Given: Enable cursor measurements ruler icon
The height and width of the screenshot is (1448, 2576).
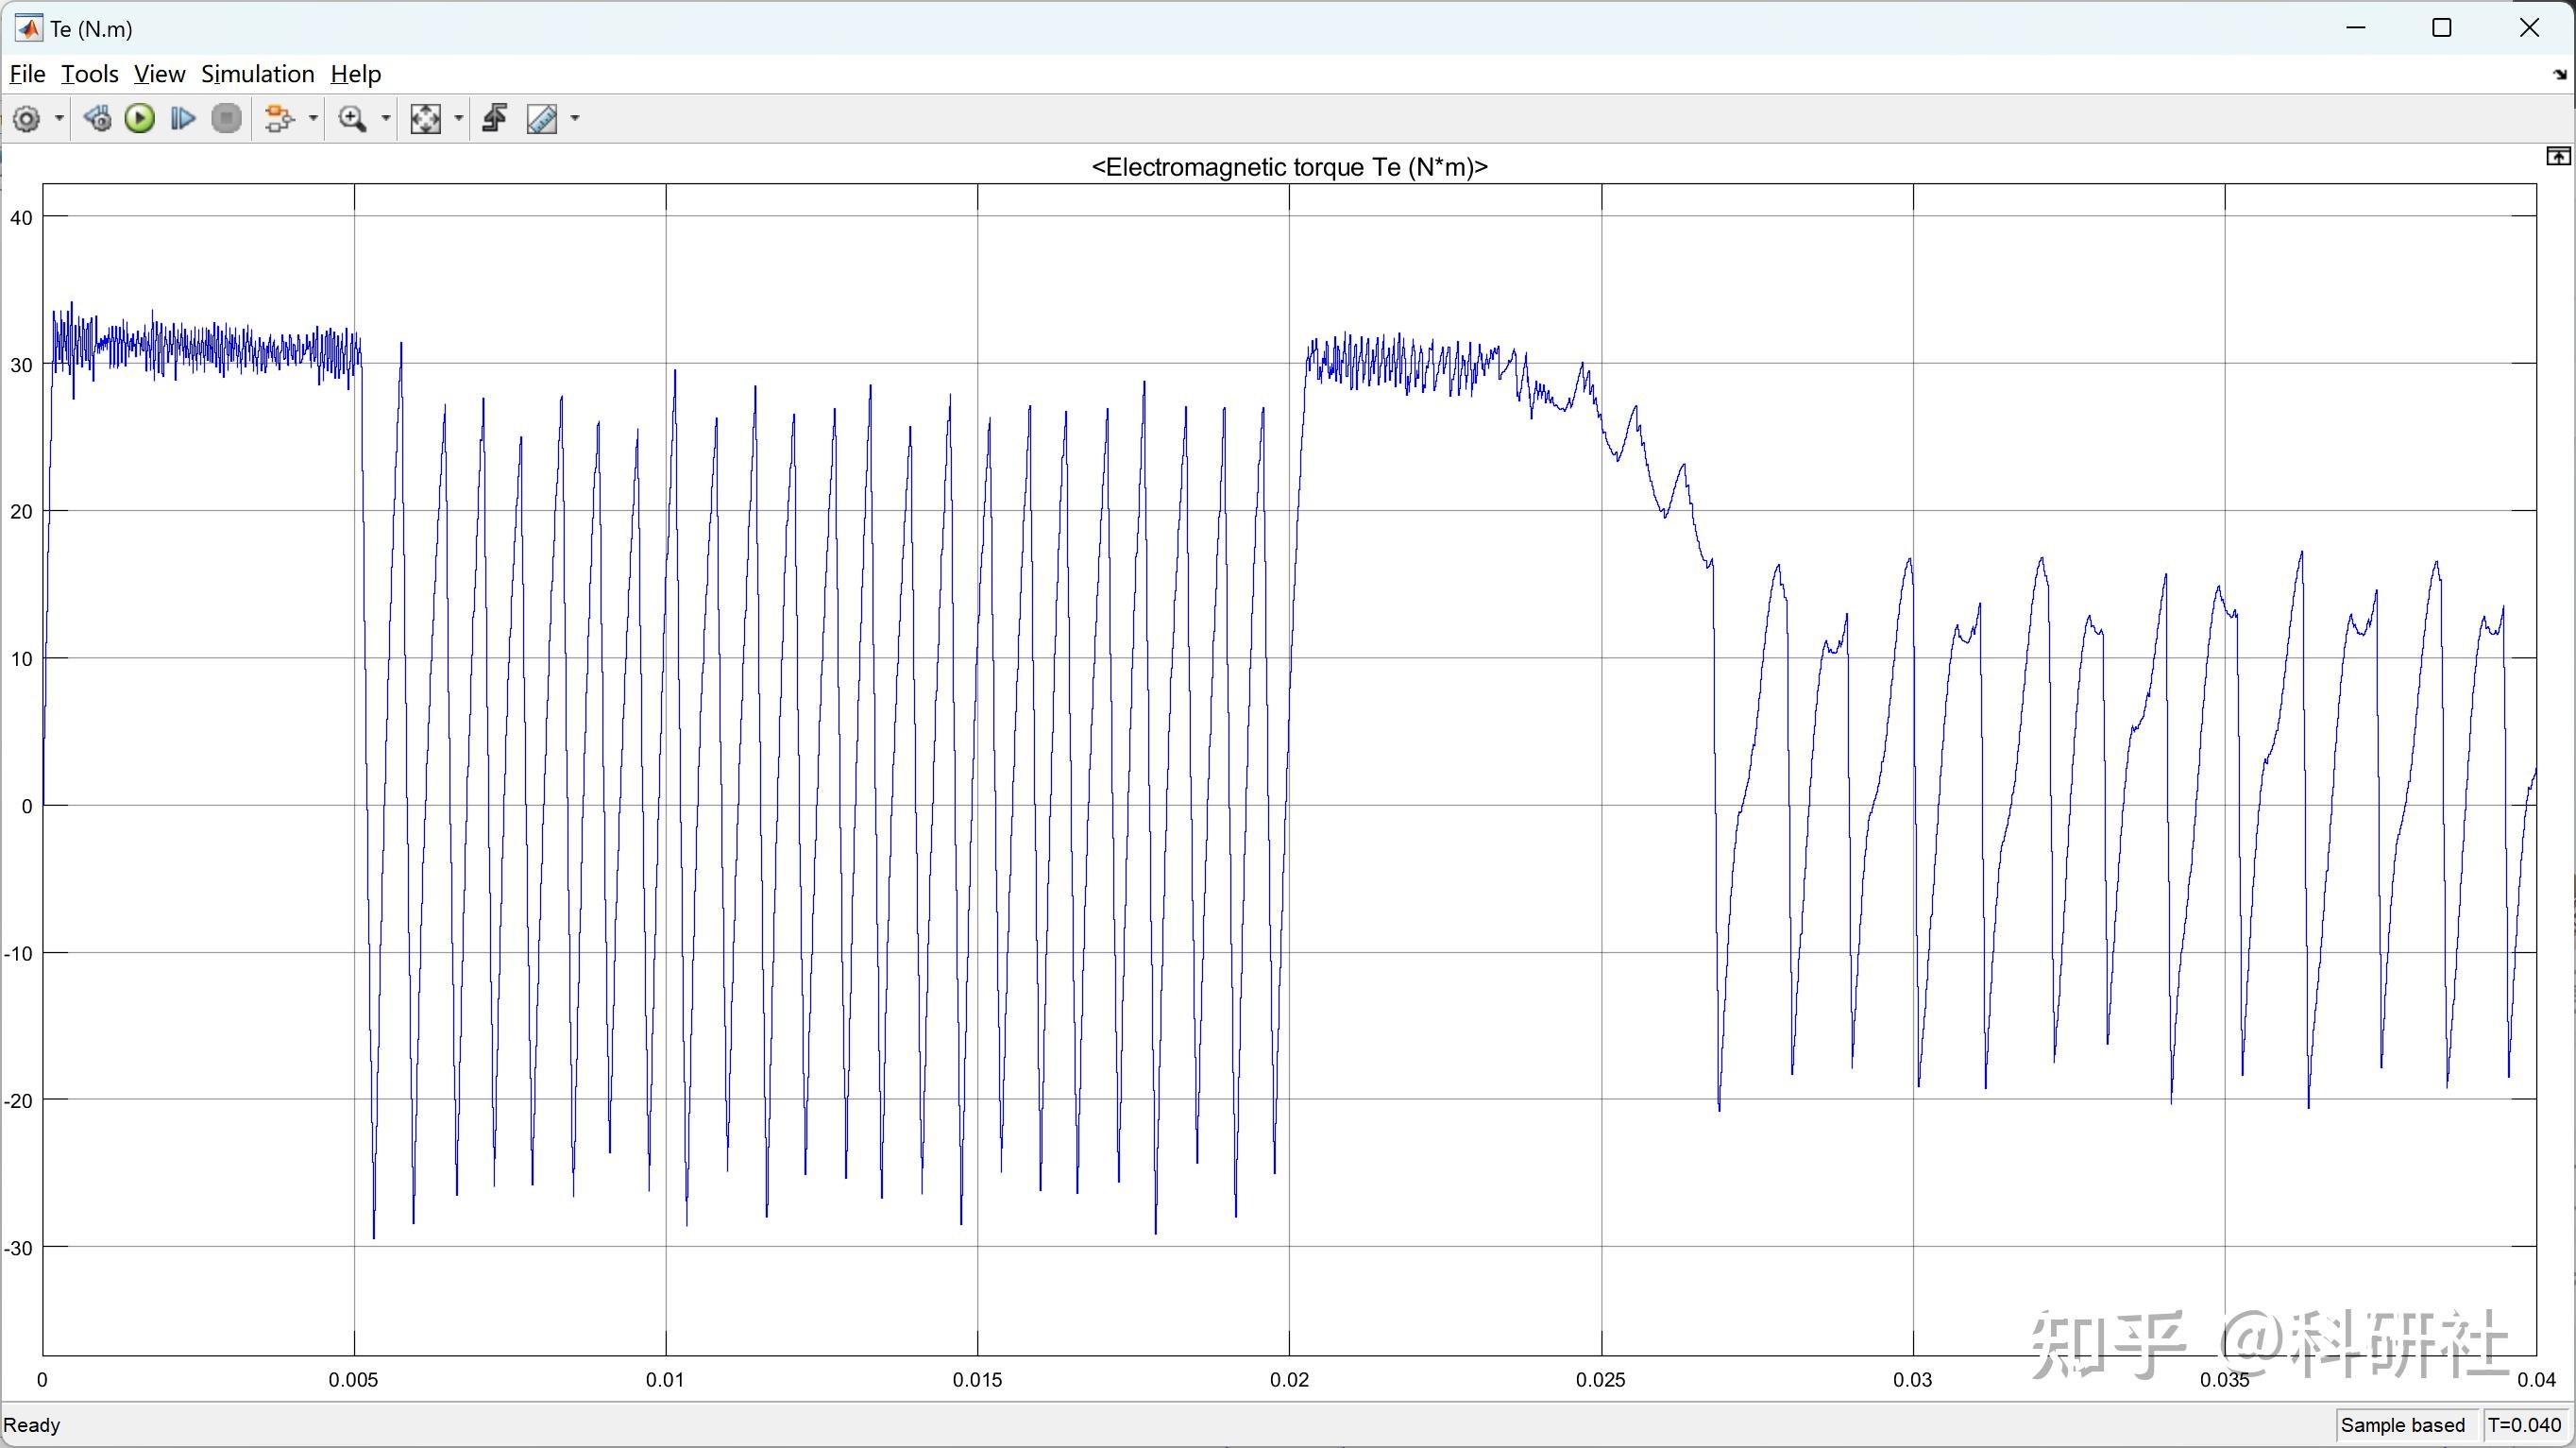Looking at the screenshot, I should point(542,119).
